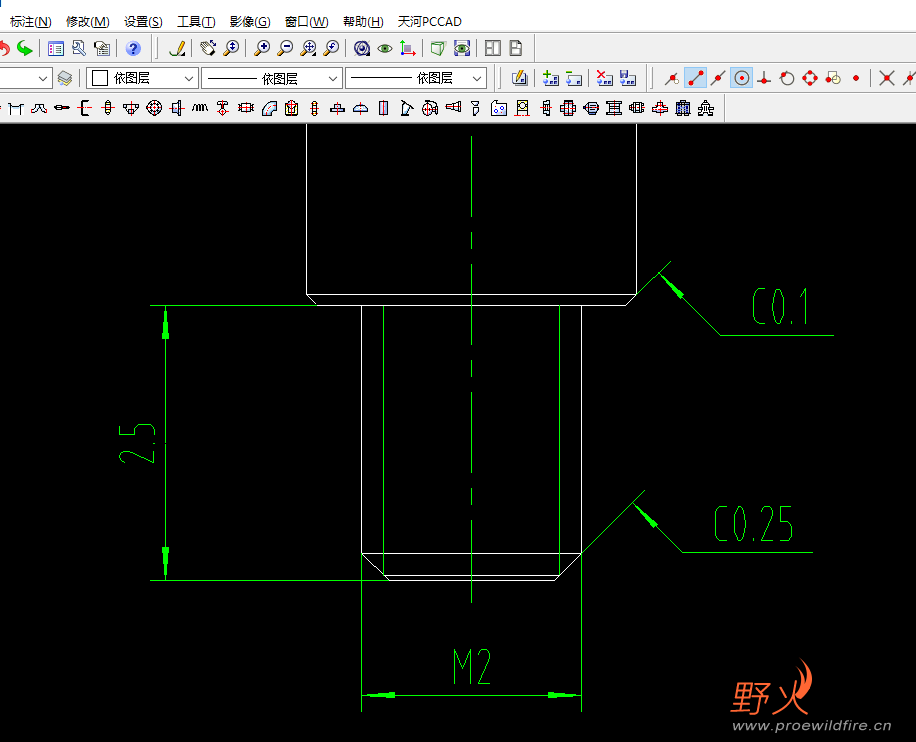916x742 pixels.
Task: Click the blue help question mark icon
Action: (x=133, y=48)
